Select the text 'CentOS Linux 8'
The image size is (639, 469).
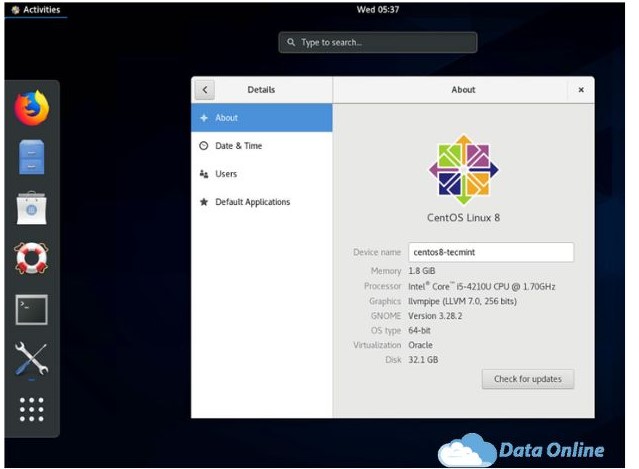tap(463, 218)
